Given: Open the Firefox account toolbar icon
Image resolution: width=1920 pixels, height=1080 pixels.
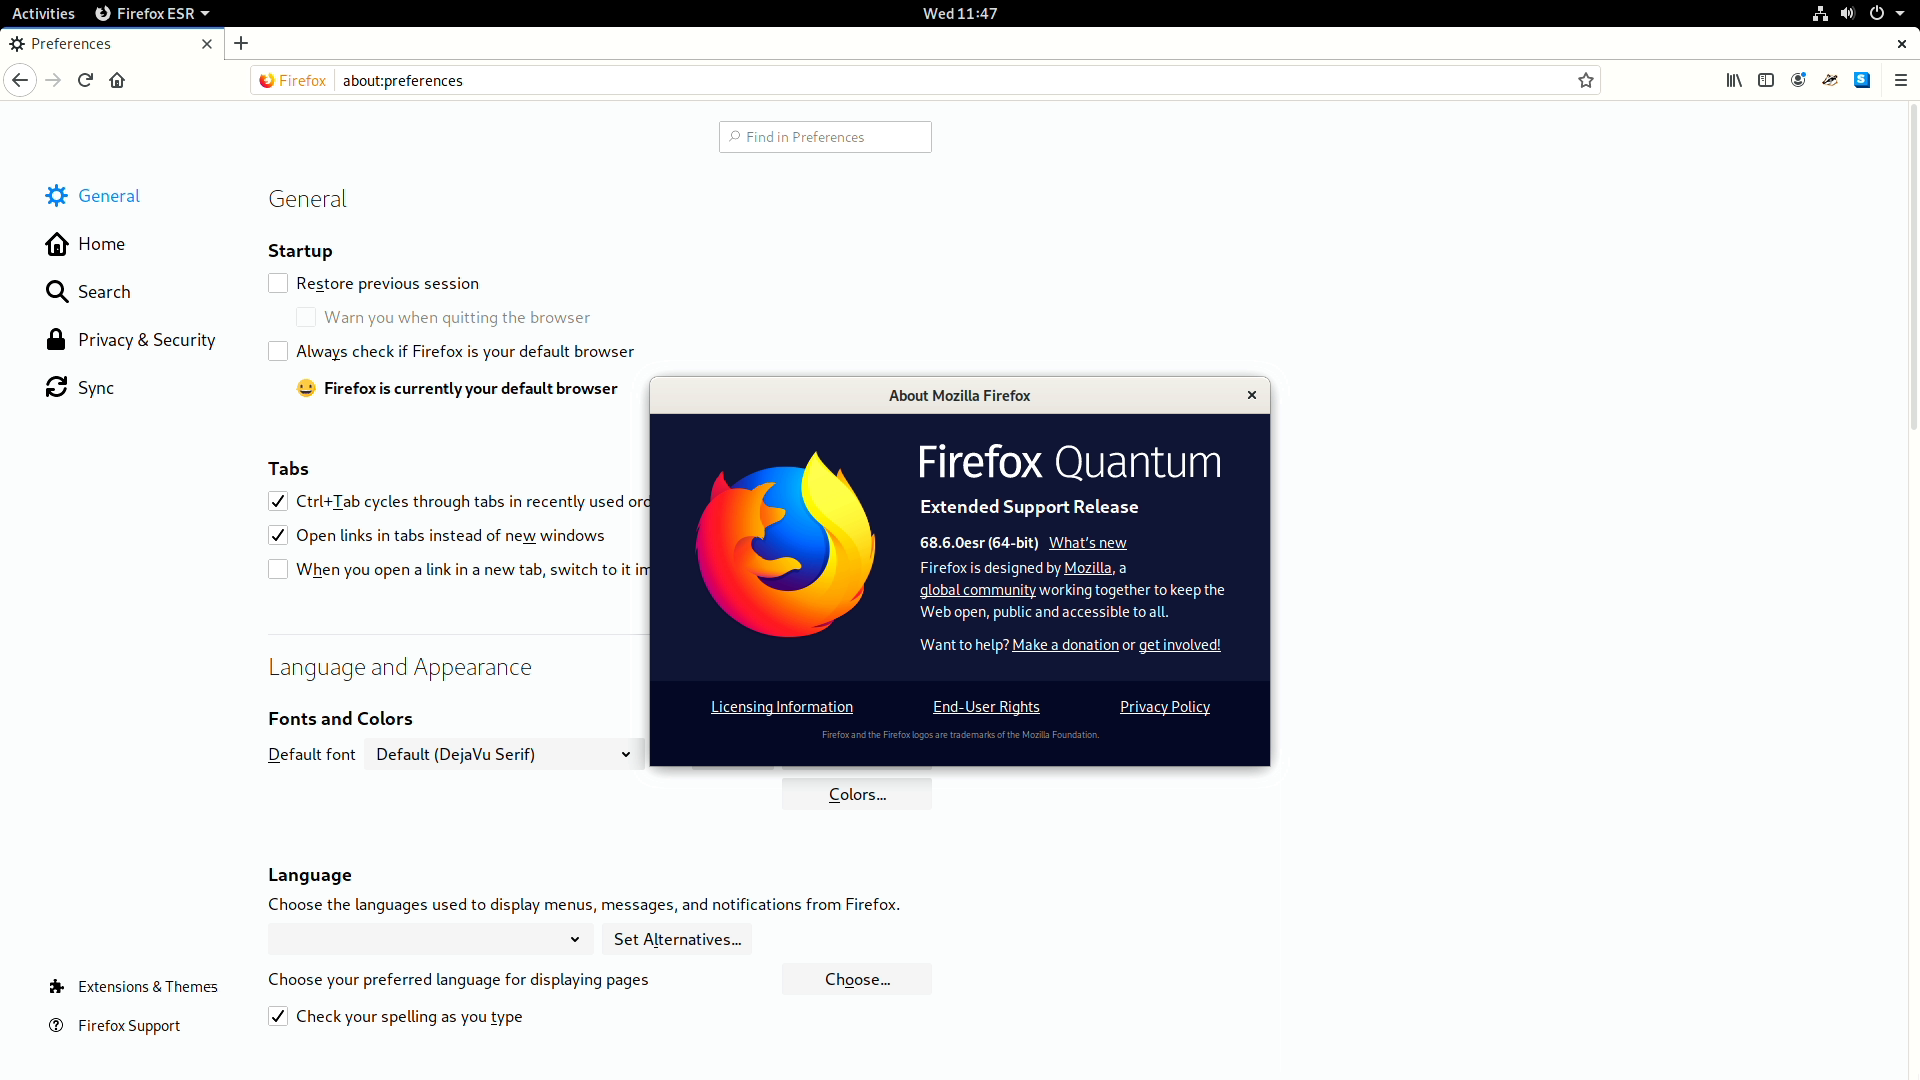Looking at the screenshot, I should (x=1798, y=80).
